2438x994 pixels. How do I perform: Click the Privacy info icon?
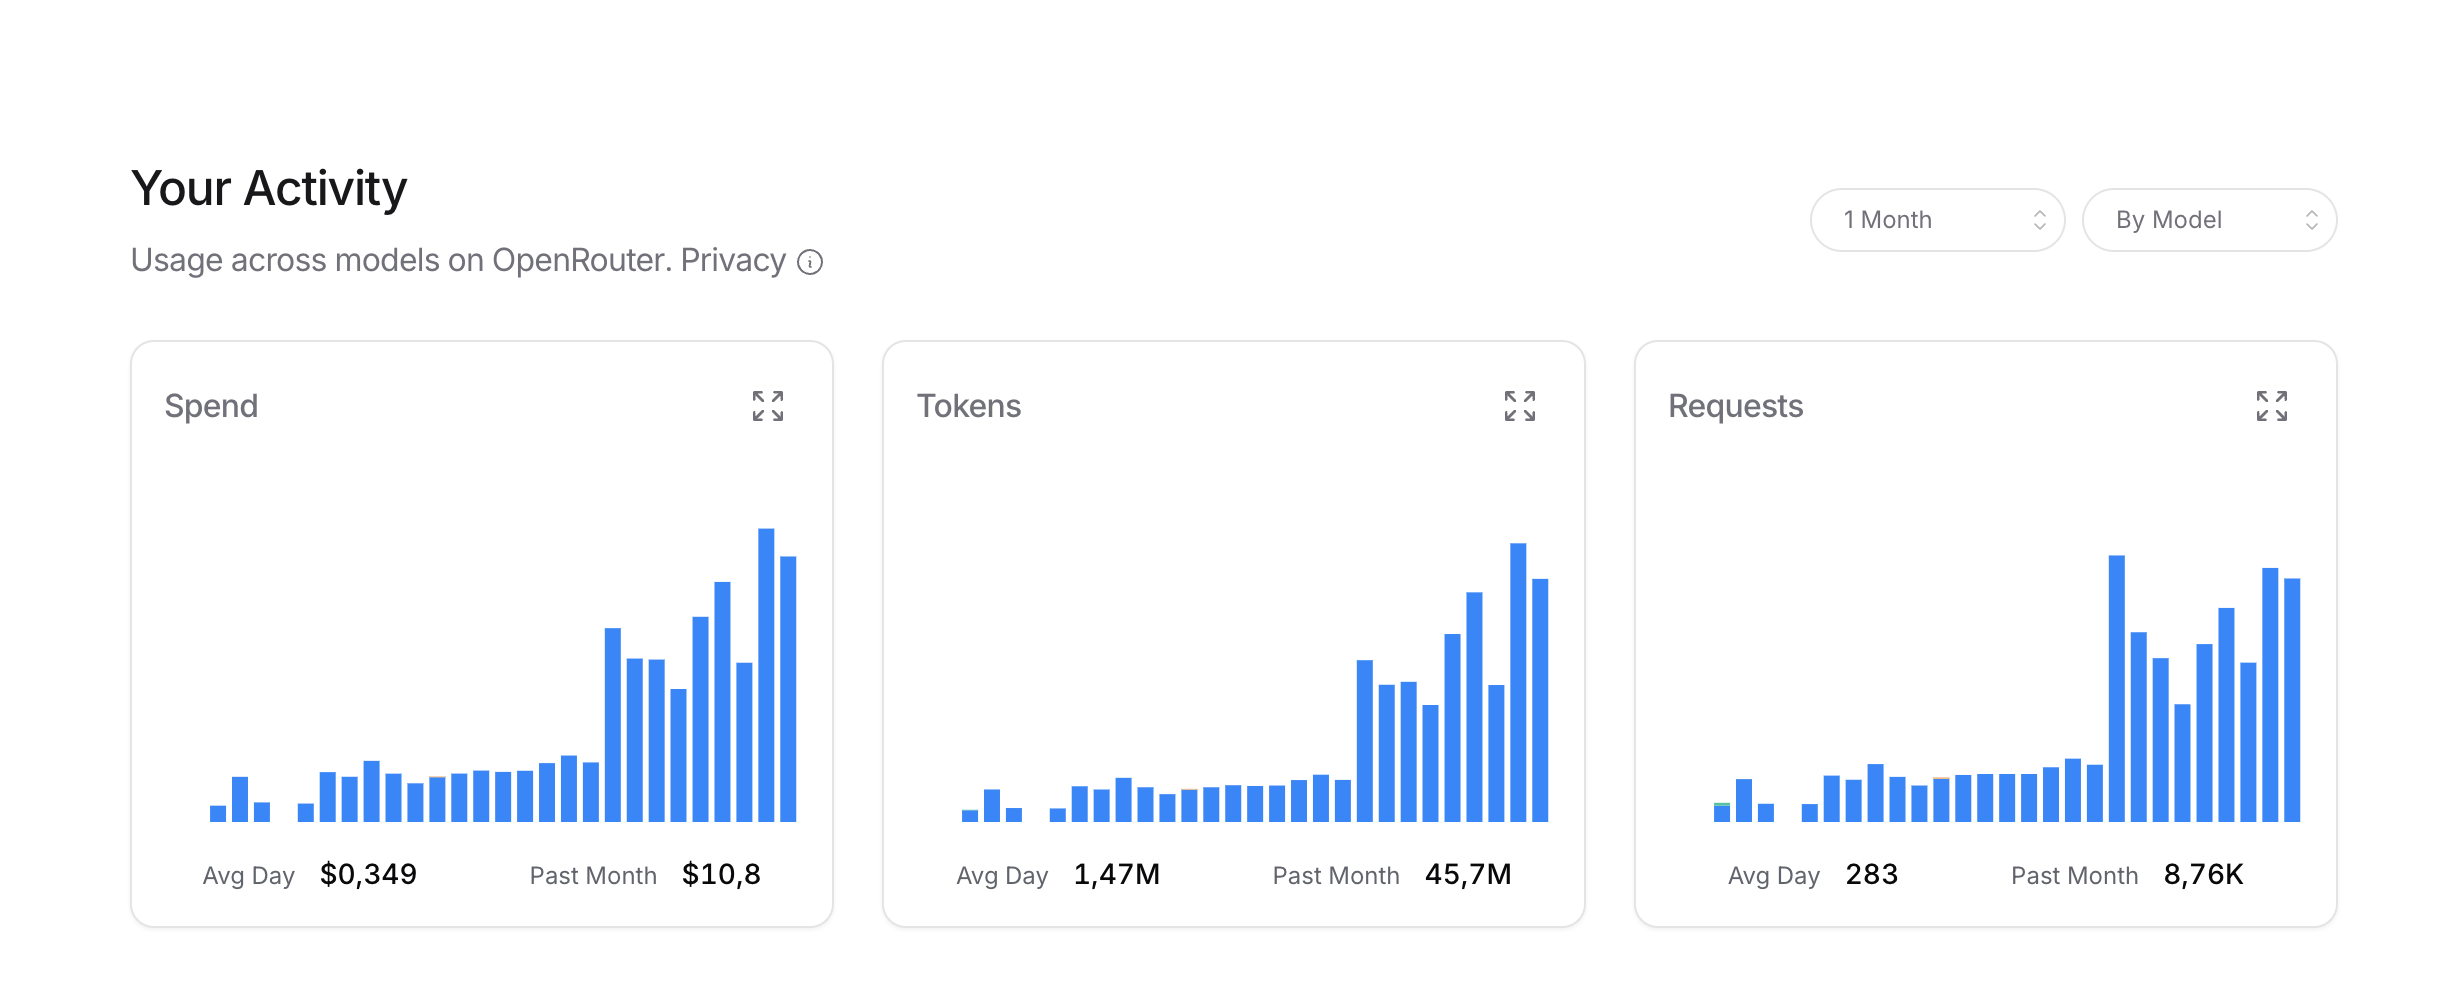pos(810,262)
